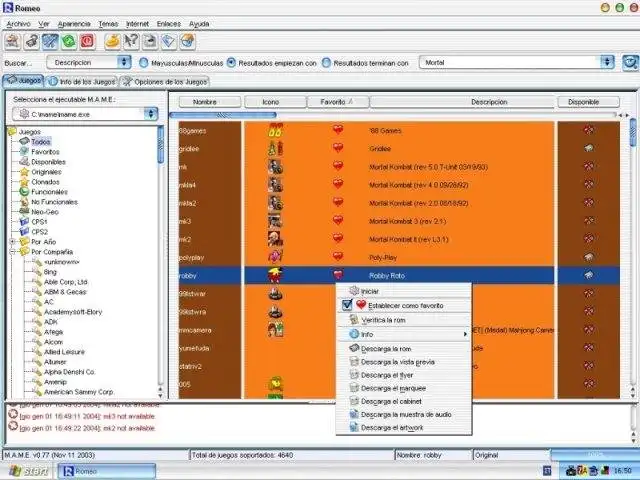Click the cursor with question mark icon
This screenshot has height=480, width=640.
click(131, 42)
